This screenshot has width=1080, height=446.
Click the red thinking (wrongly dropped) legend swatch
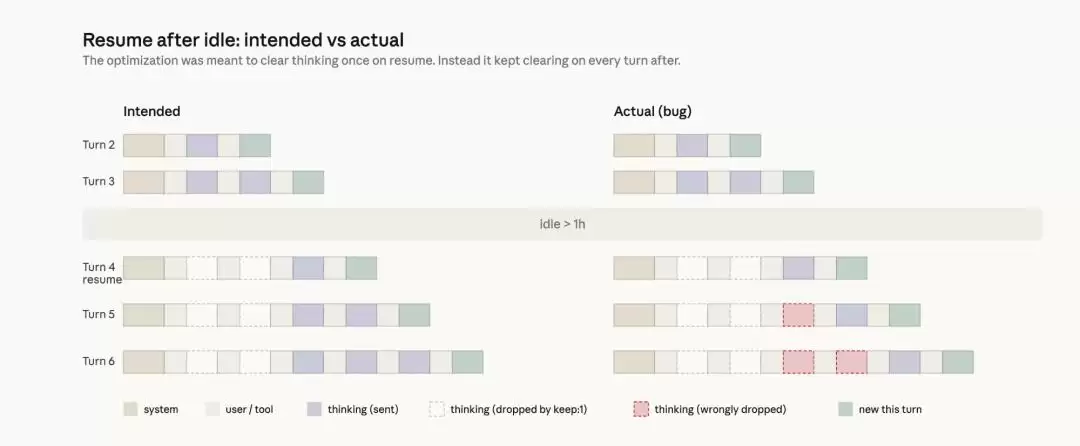641,409
